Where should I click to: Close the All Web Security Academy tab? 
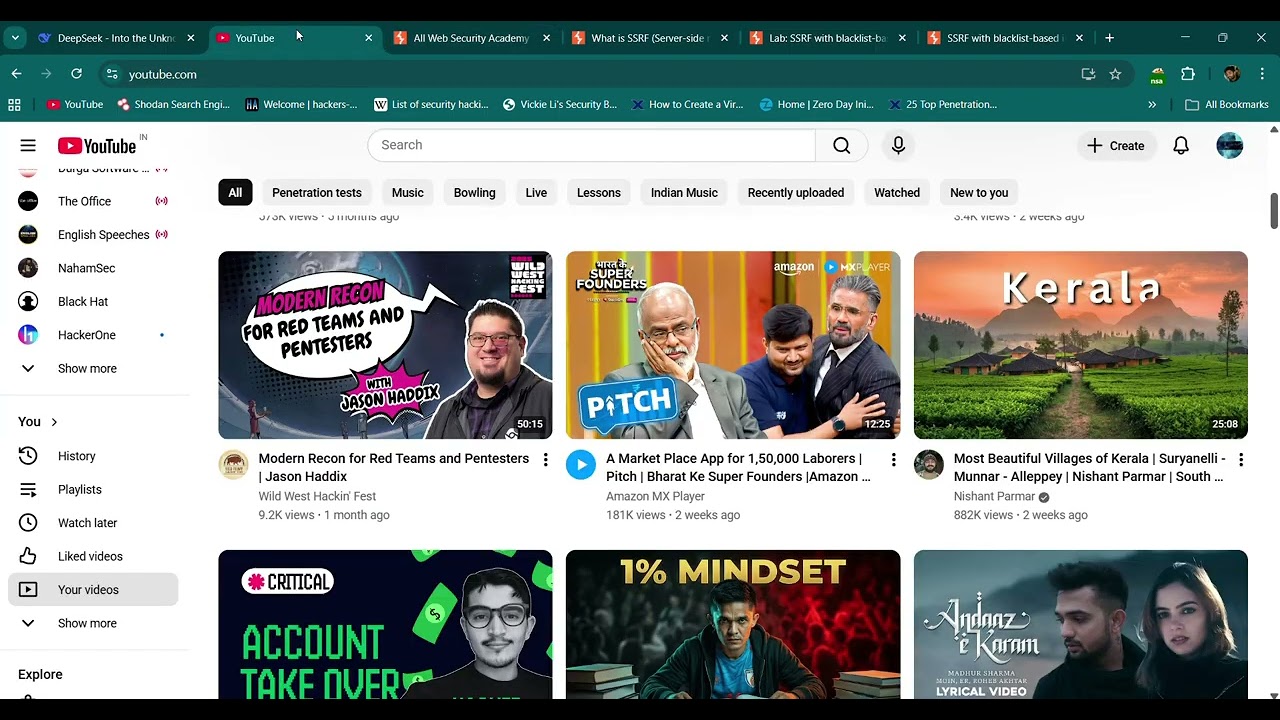(x=546, y=38)
